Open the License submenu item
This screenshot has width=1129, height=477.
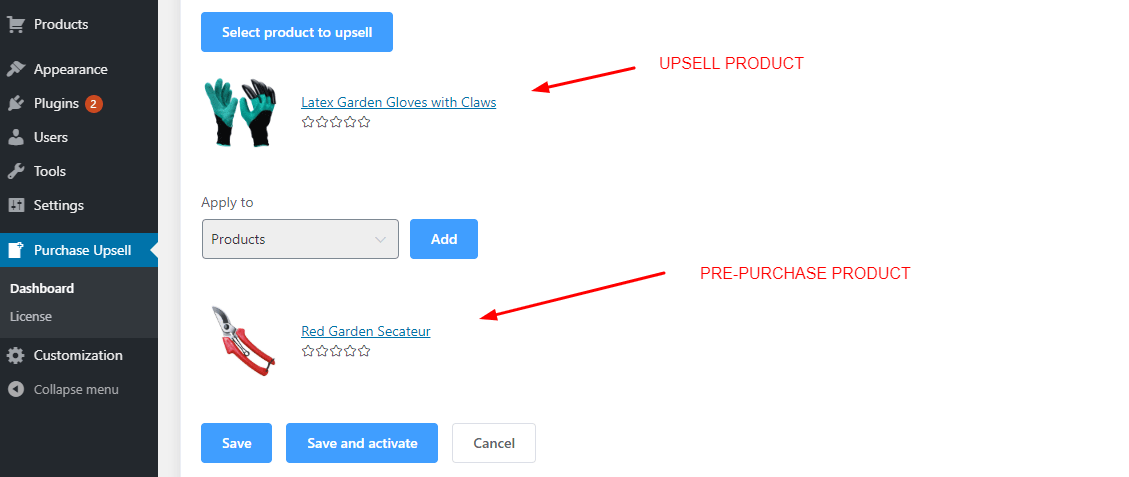coord(31,316)
